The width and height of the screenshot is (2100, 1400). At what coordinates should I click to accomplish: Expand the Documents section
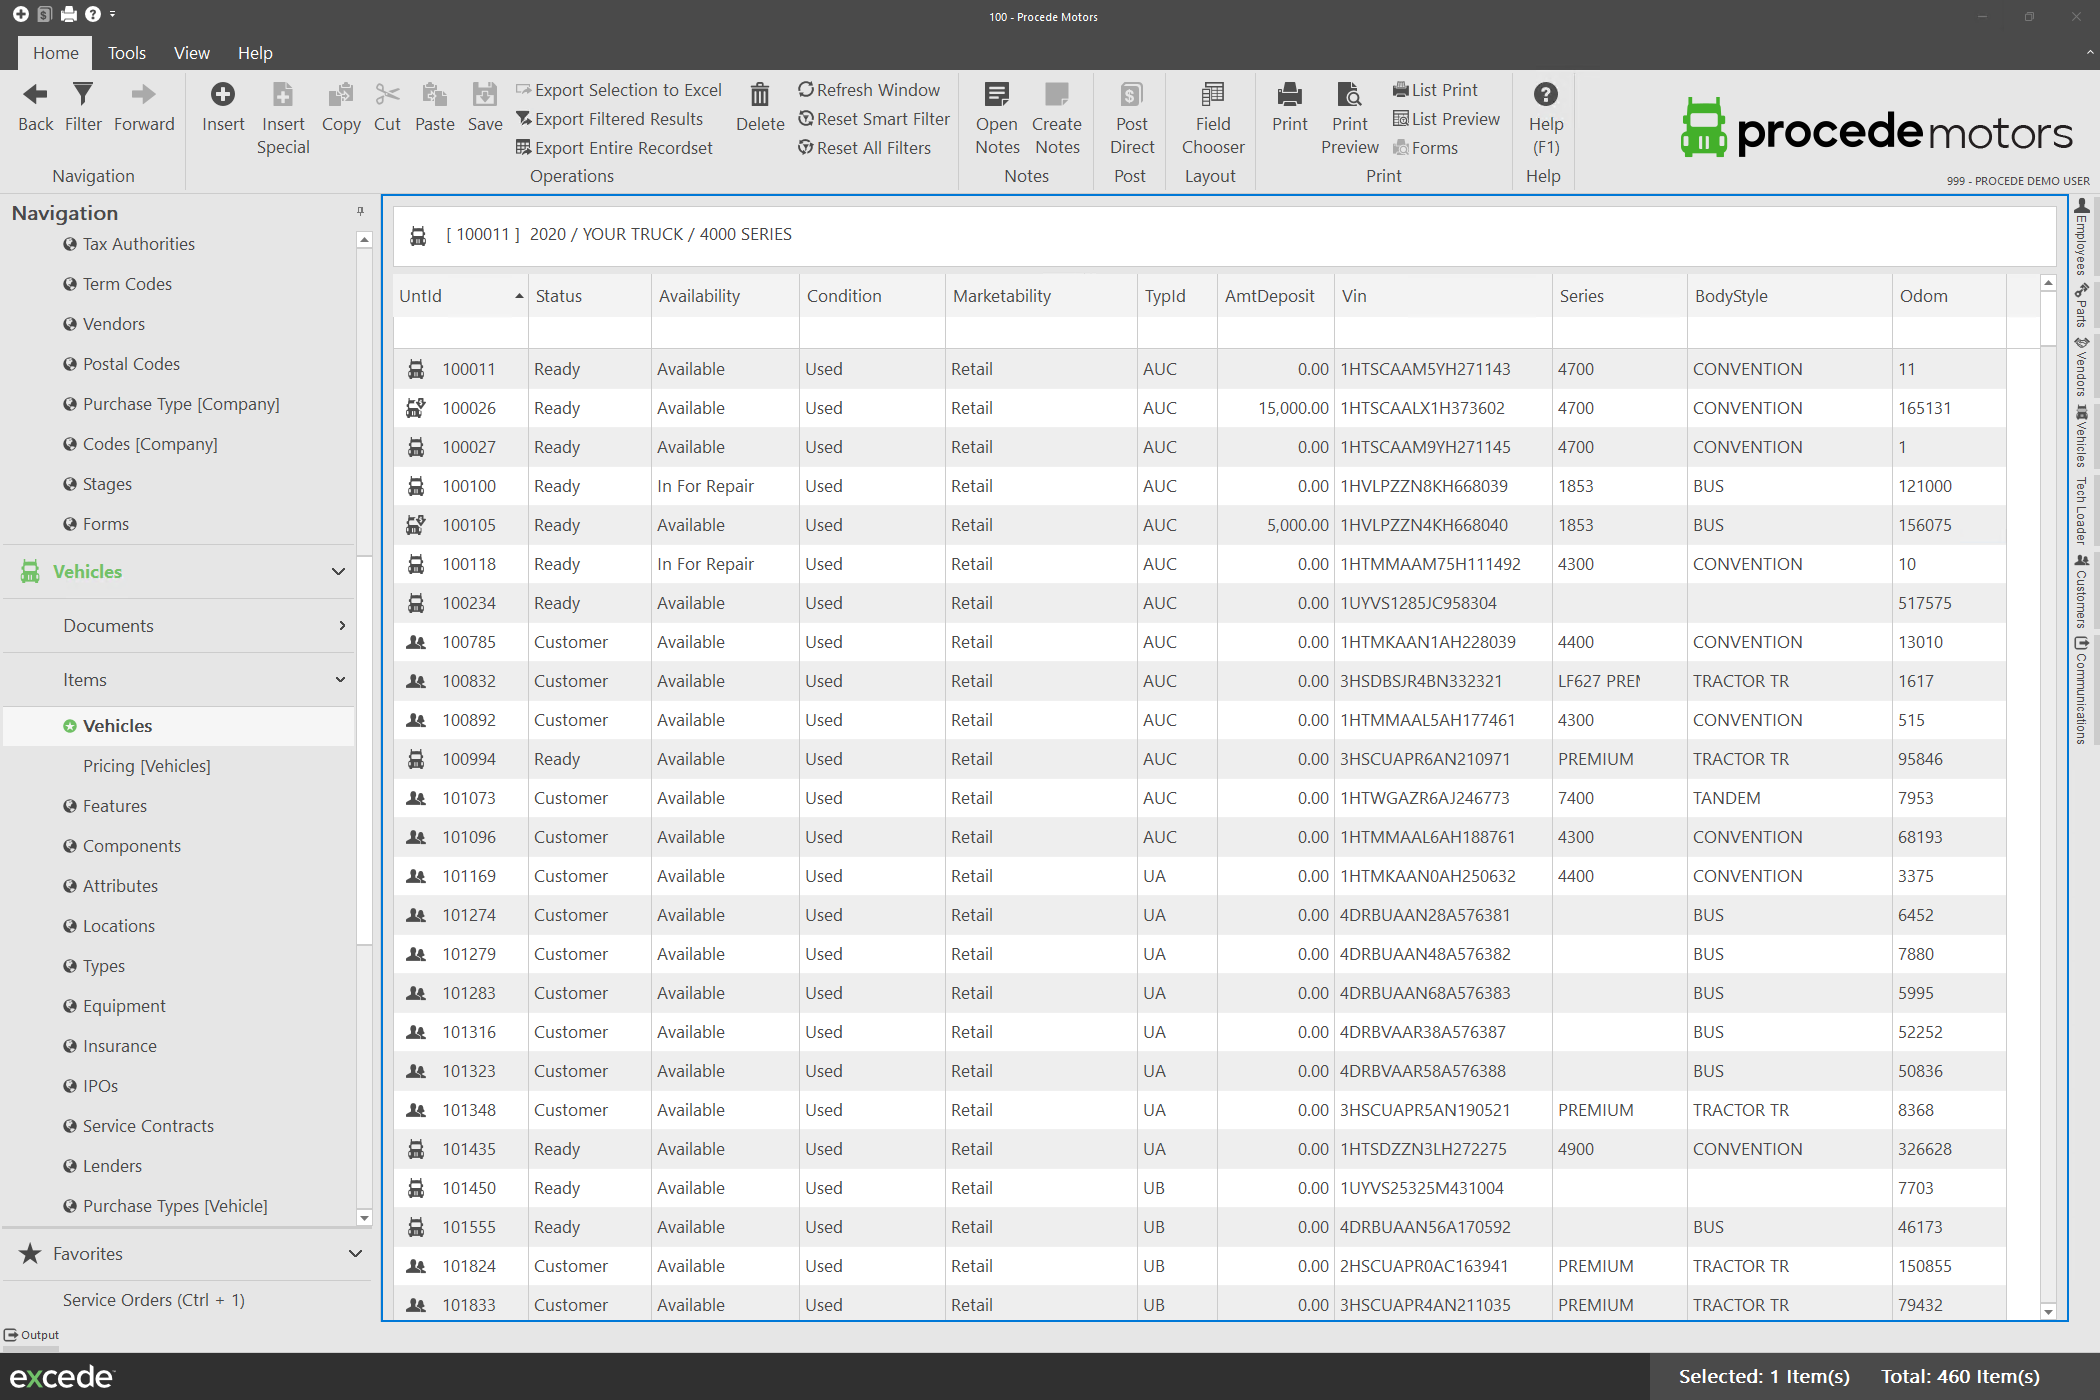point(342,626)
